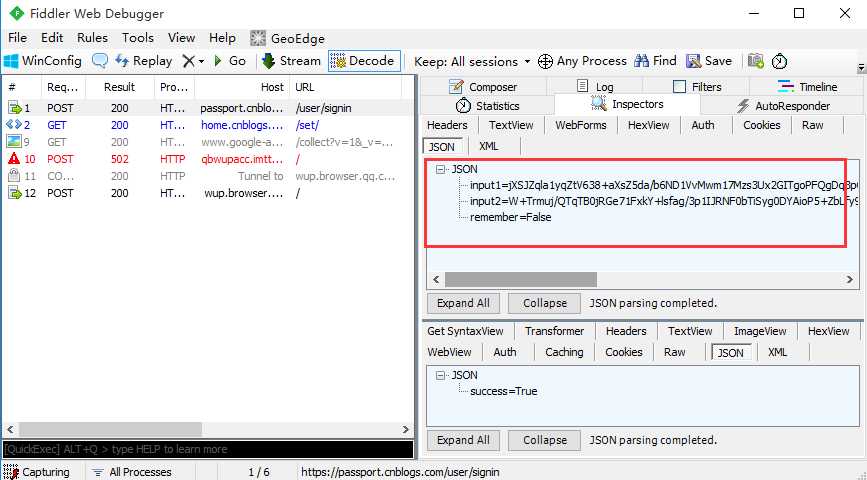Select session 1 passport.cnblogs signin
Screen dimensions: 867x480
pos(208,108)
